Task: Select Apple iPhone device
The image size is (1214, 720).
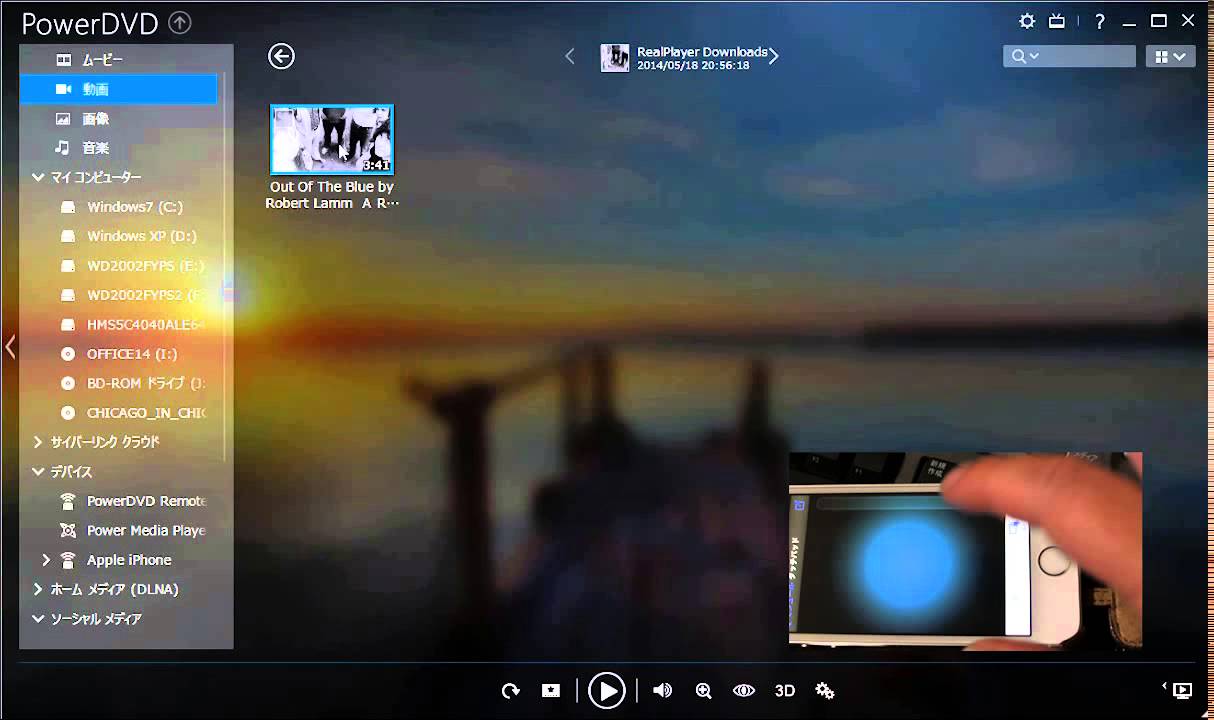Action: (128, 560)
